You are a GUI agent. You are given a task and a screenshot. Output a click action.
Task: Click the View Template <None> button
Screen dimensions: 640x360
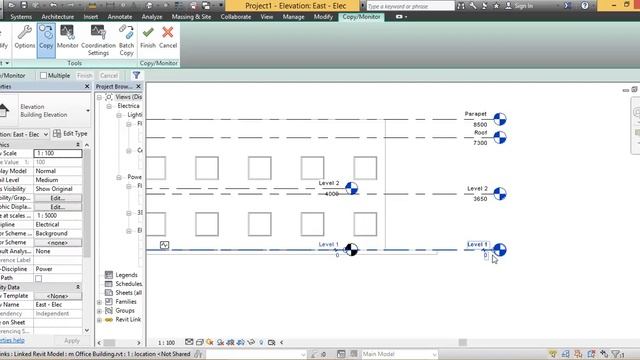[x=58, y=296]
